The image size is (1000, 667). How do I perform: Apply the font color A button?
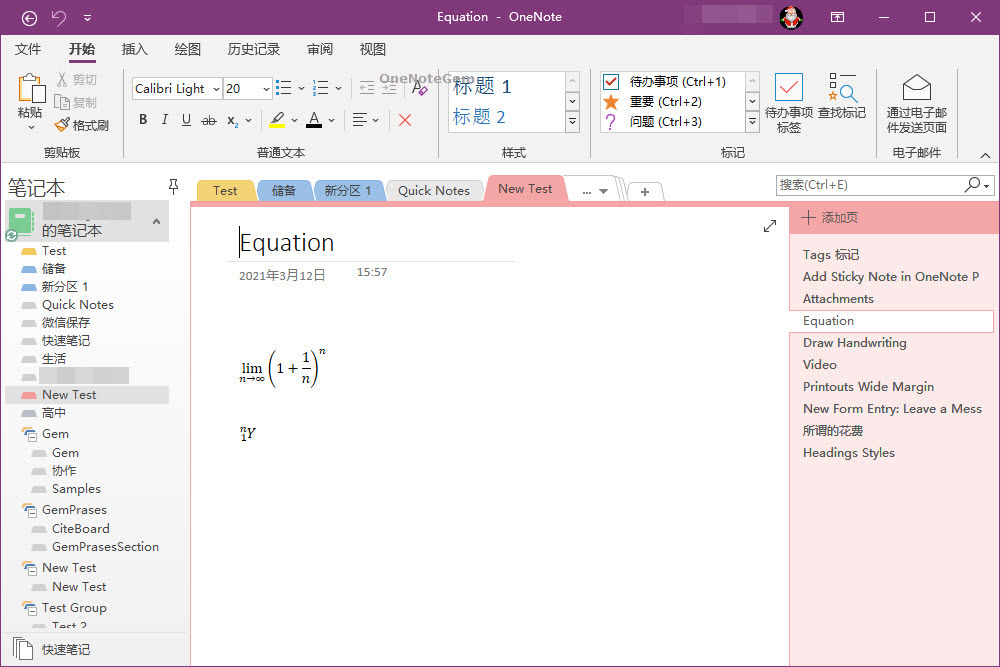tap(314, 120)
